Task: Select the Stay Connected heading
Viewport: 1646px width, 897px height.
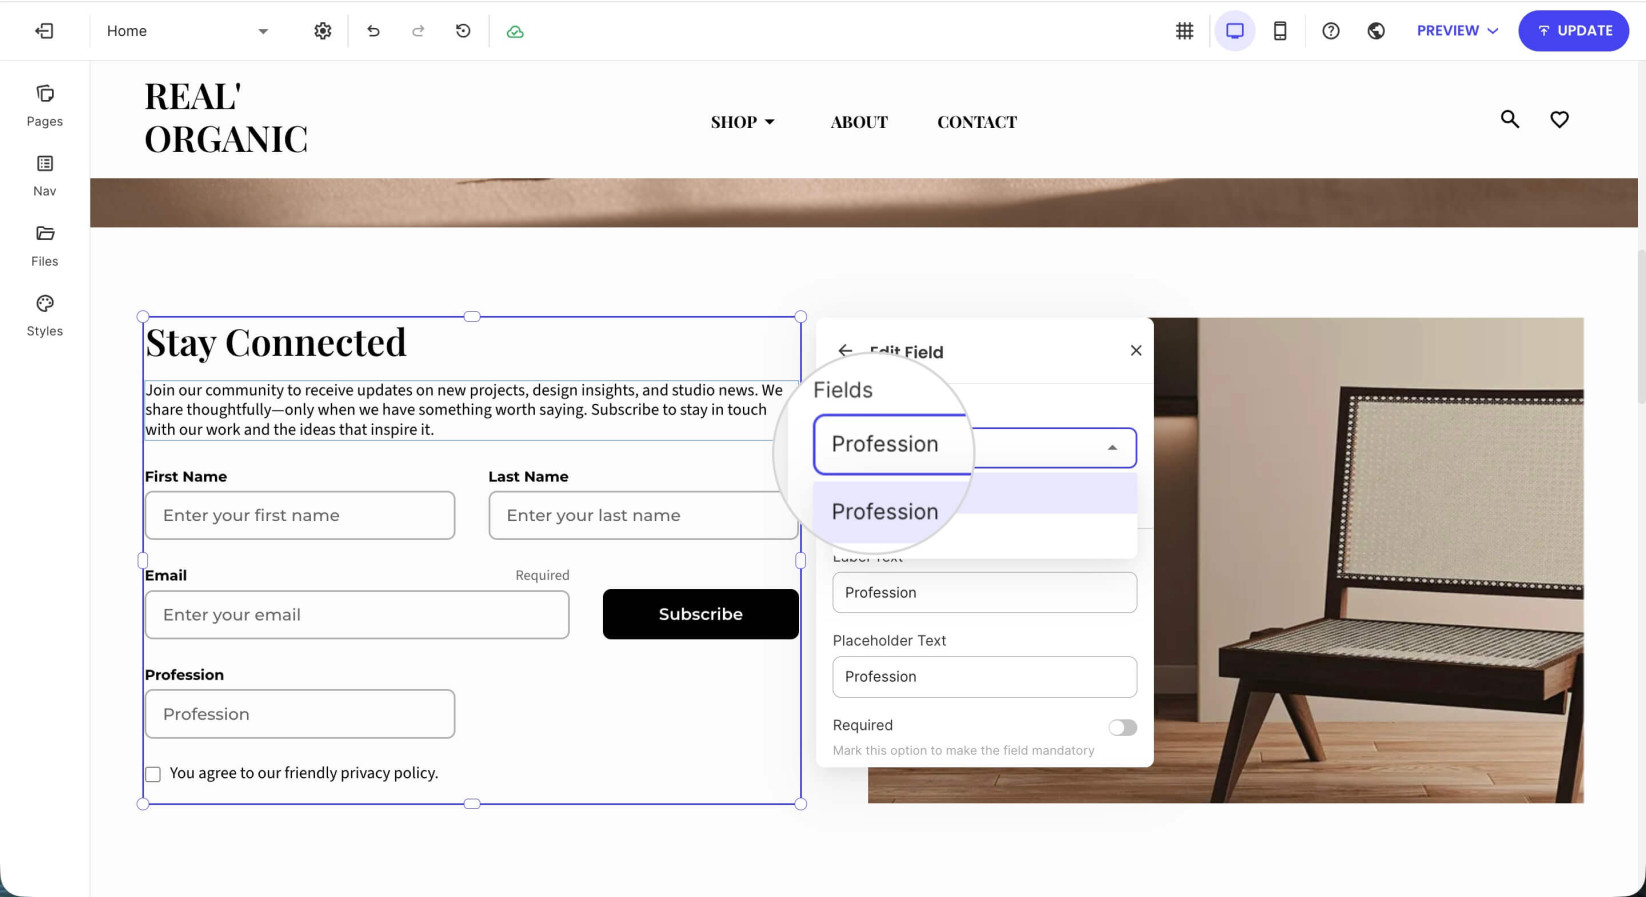Action: 276,343
